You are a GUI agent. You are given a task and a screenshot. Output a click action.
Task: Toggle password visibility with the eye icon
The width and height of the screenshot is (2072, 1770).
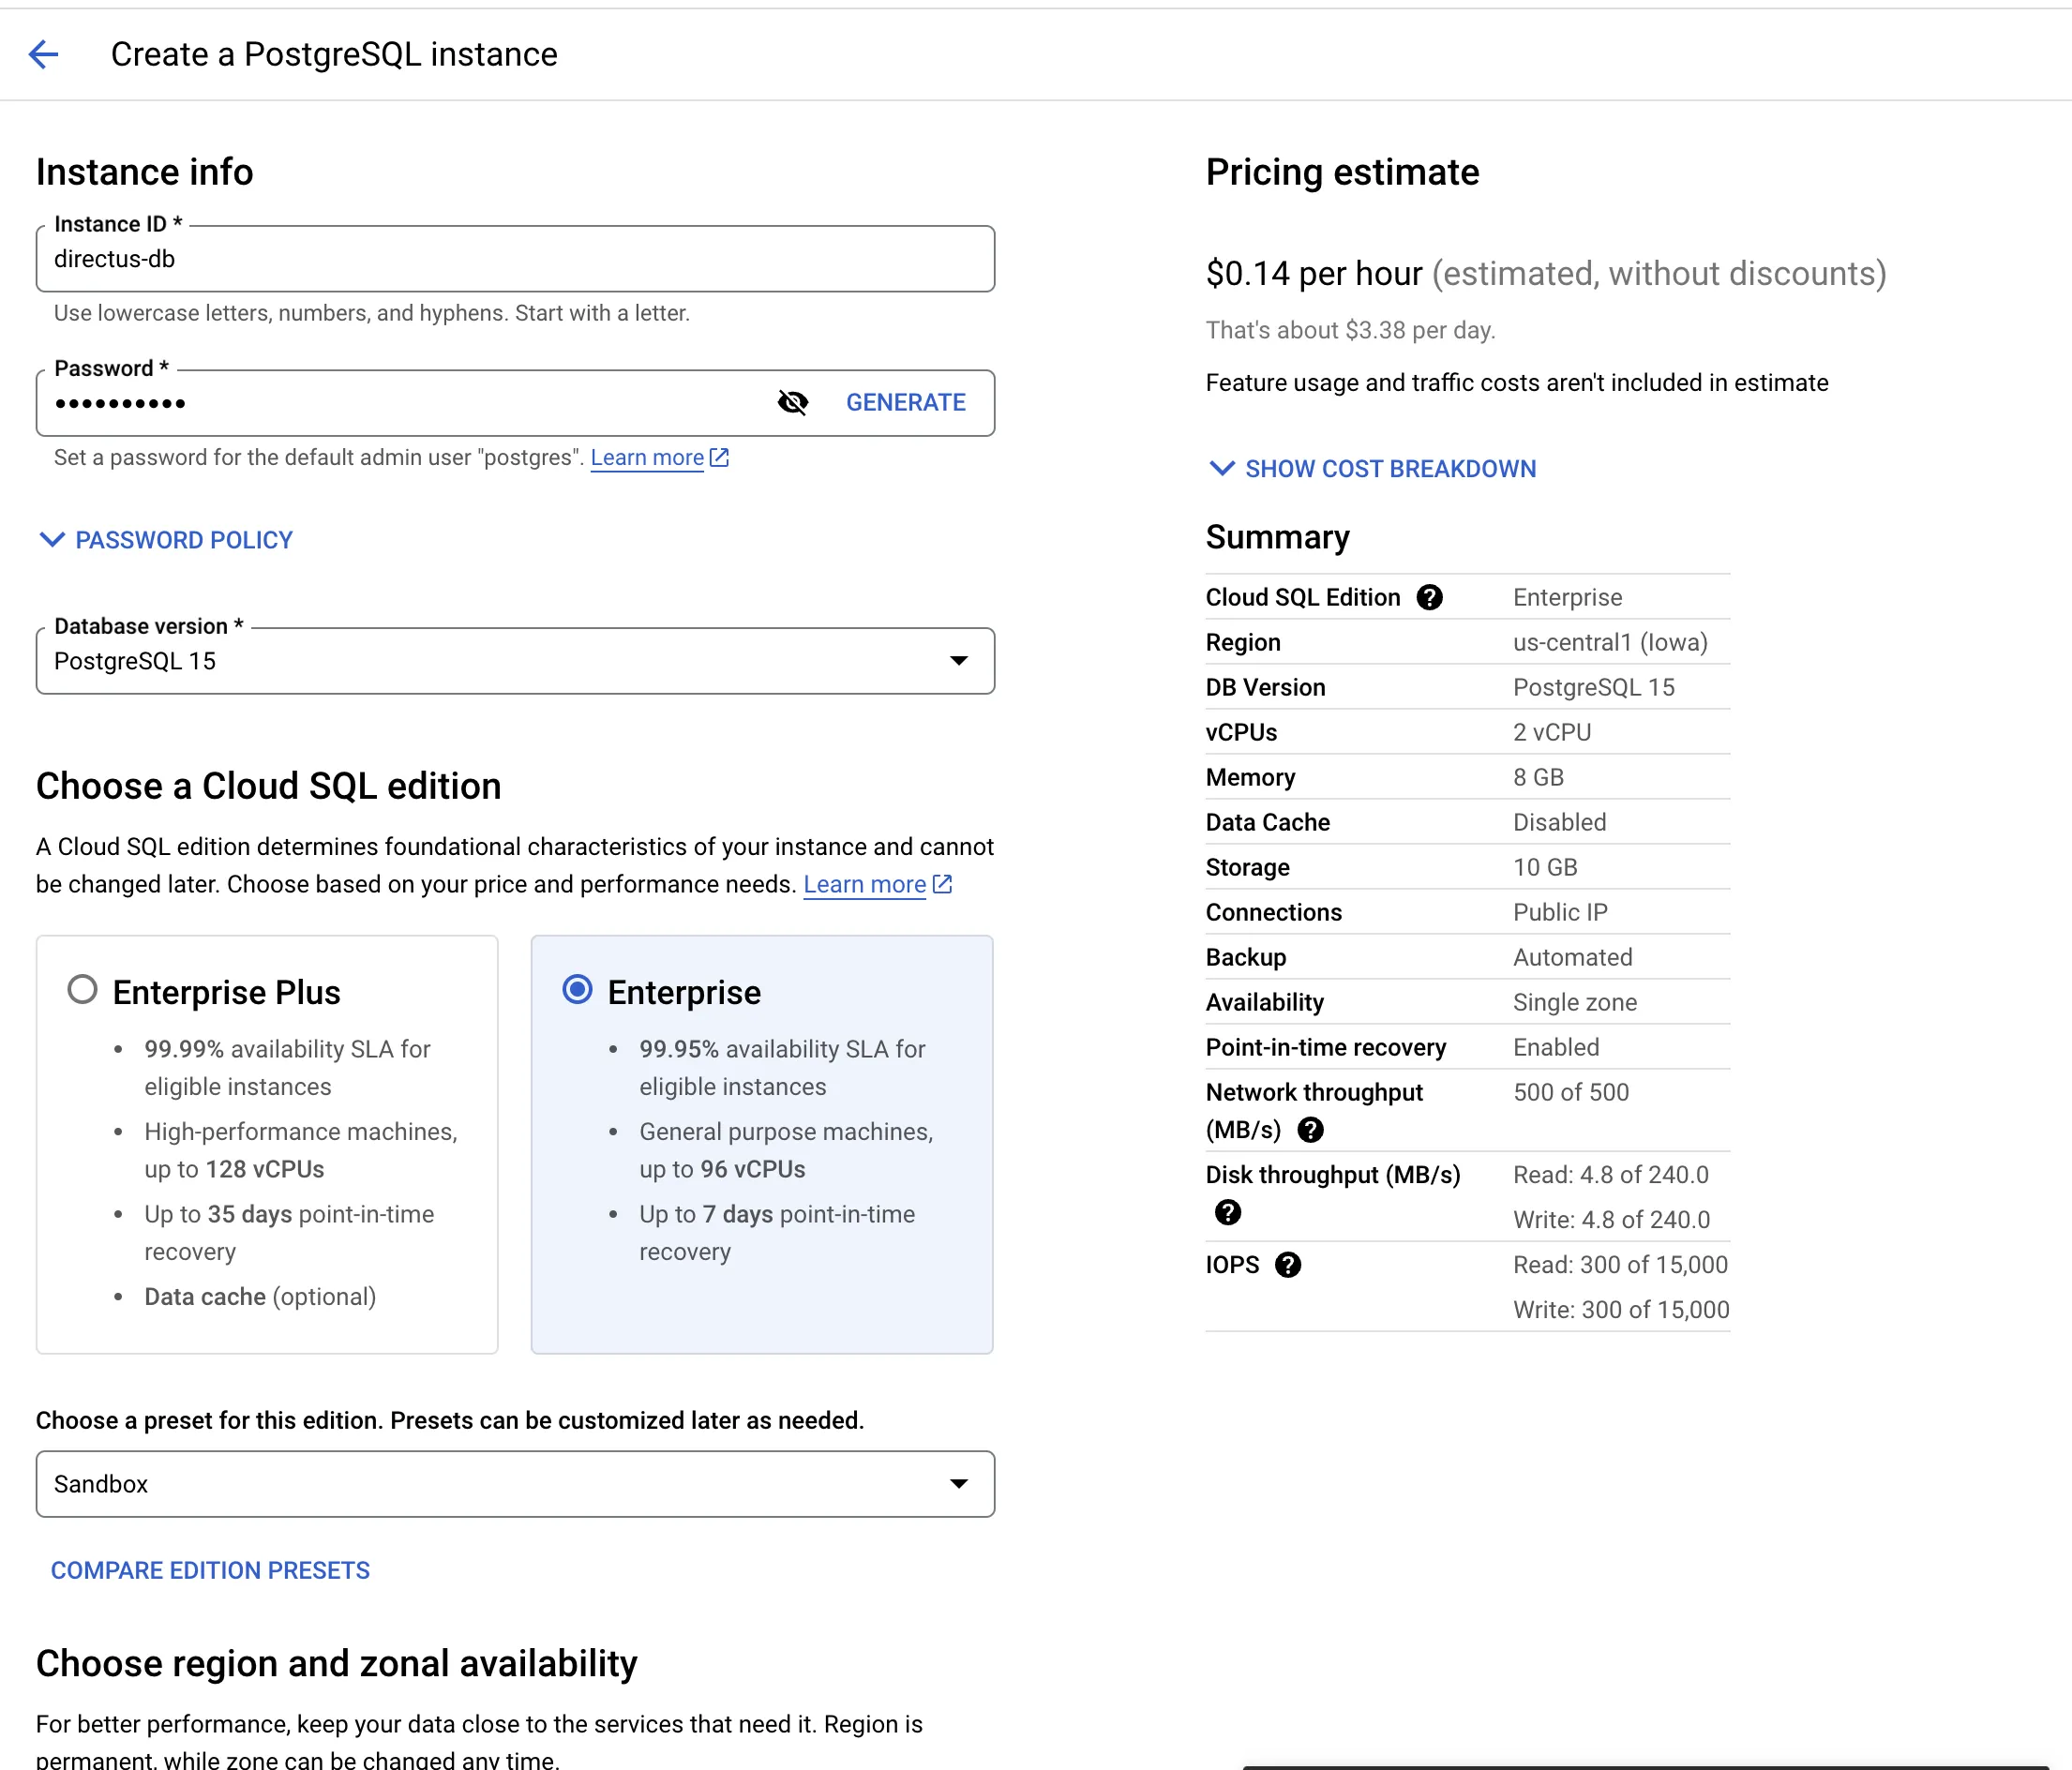coord(792,402)
